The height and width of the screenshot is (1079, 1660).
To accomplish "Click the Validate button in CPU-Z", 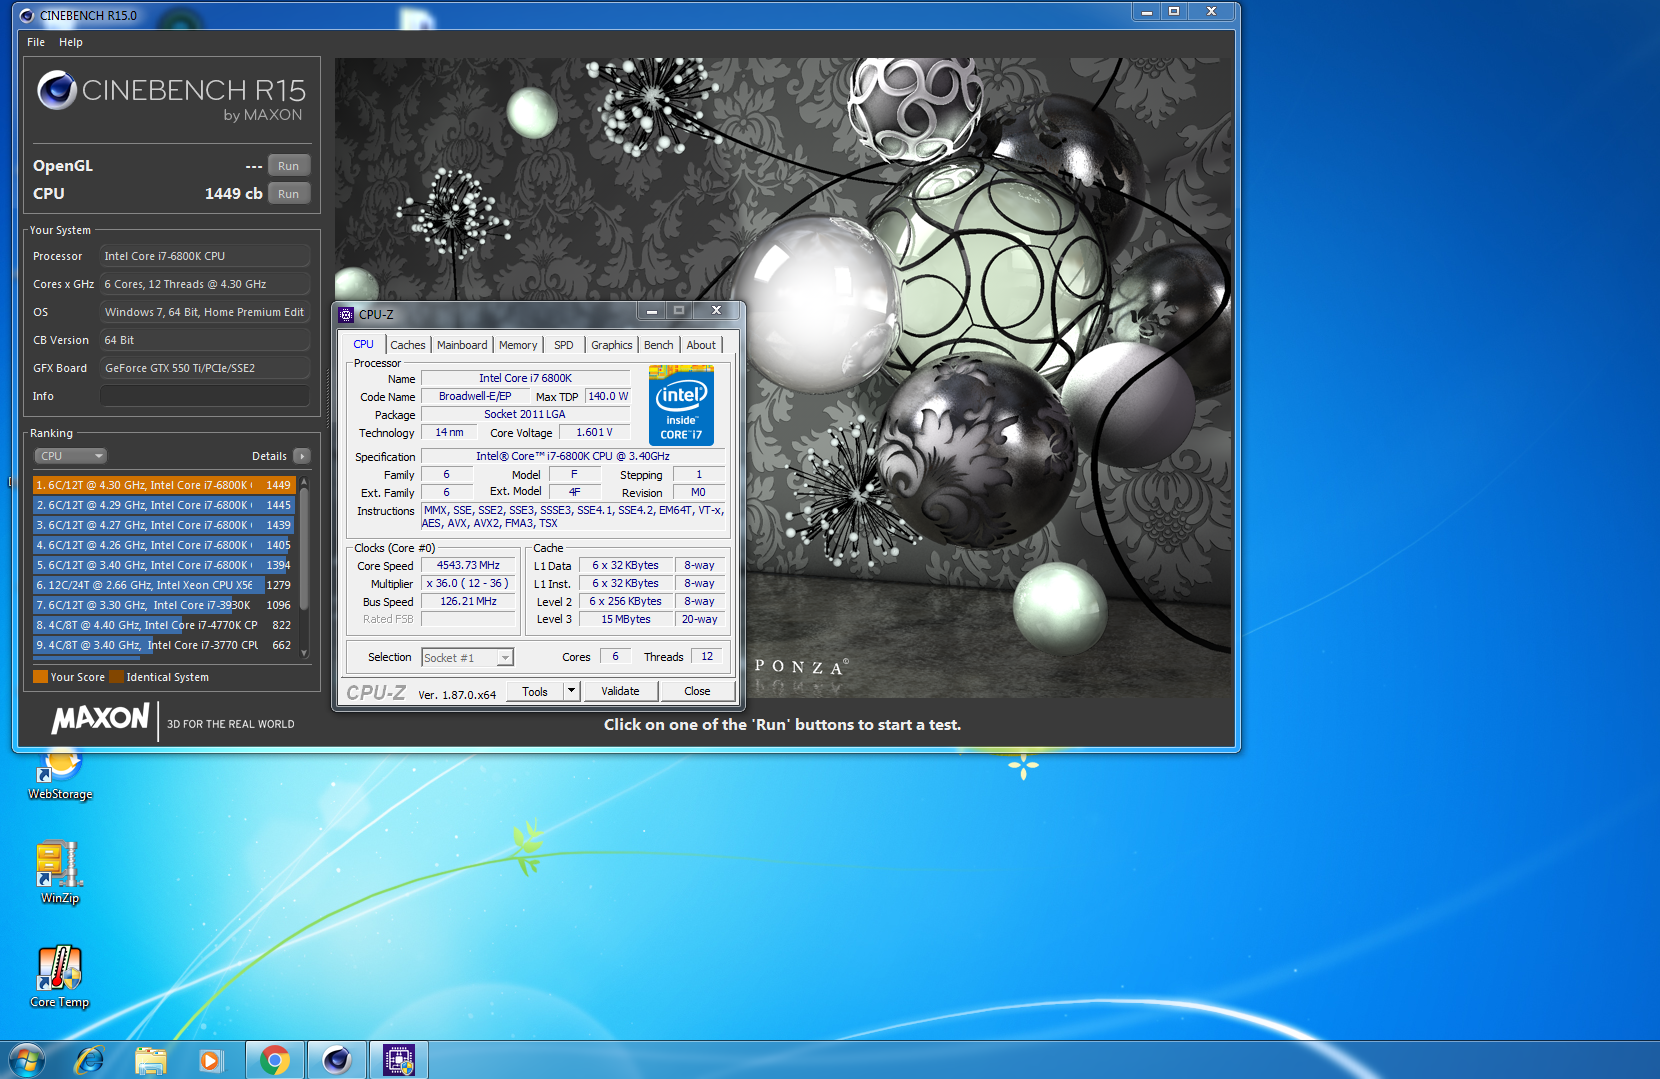I will (620, 691).
